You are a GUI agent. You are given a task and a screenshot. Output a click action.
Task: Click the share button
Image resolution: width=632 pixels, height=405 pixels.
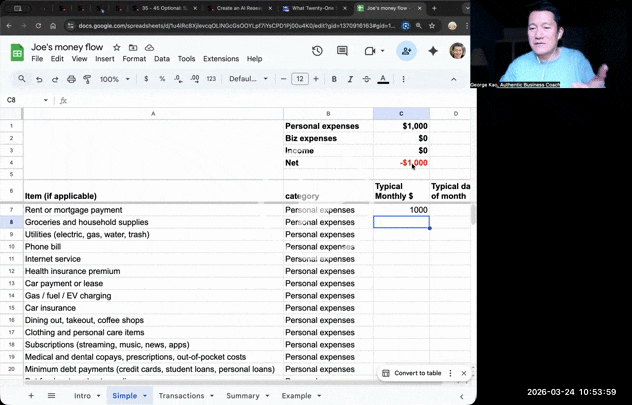coord(406,51)
